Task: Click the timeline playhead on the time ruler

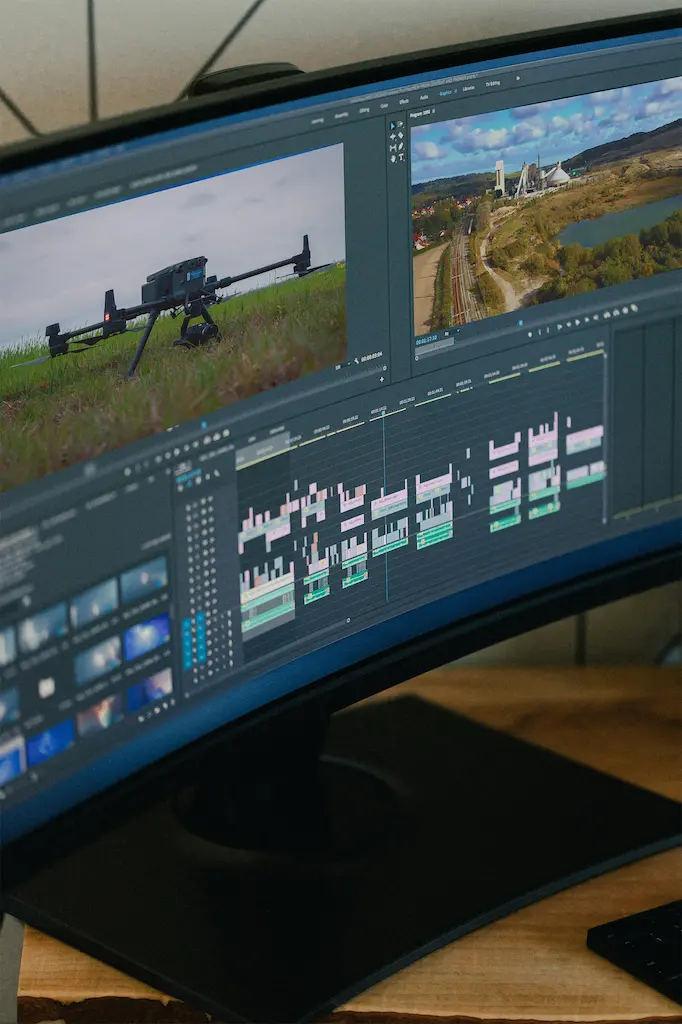Action: (383, 413)
